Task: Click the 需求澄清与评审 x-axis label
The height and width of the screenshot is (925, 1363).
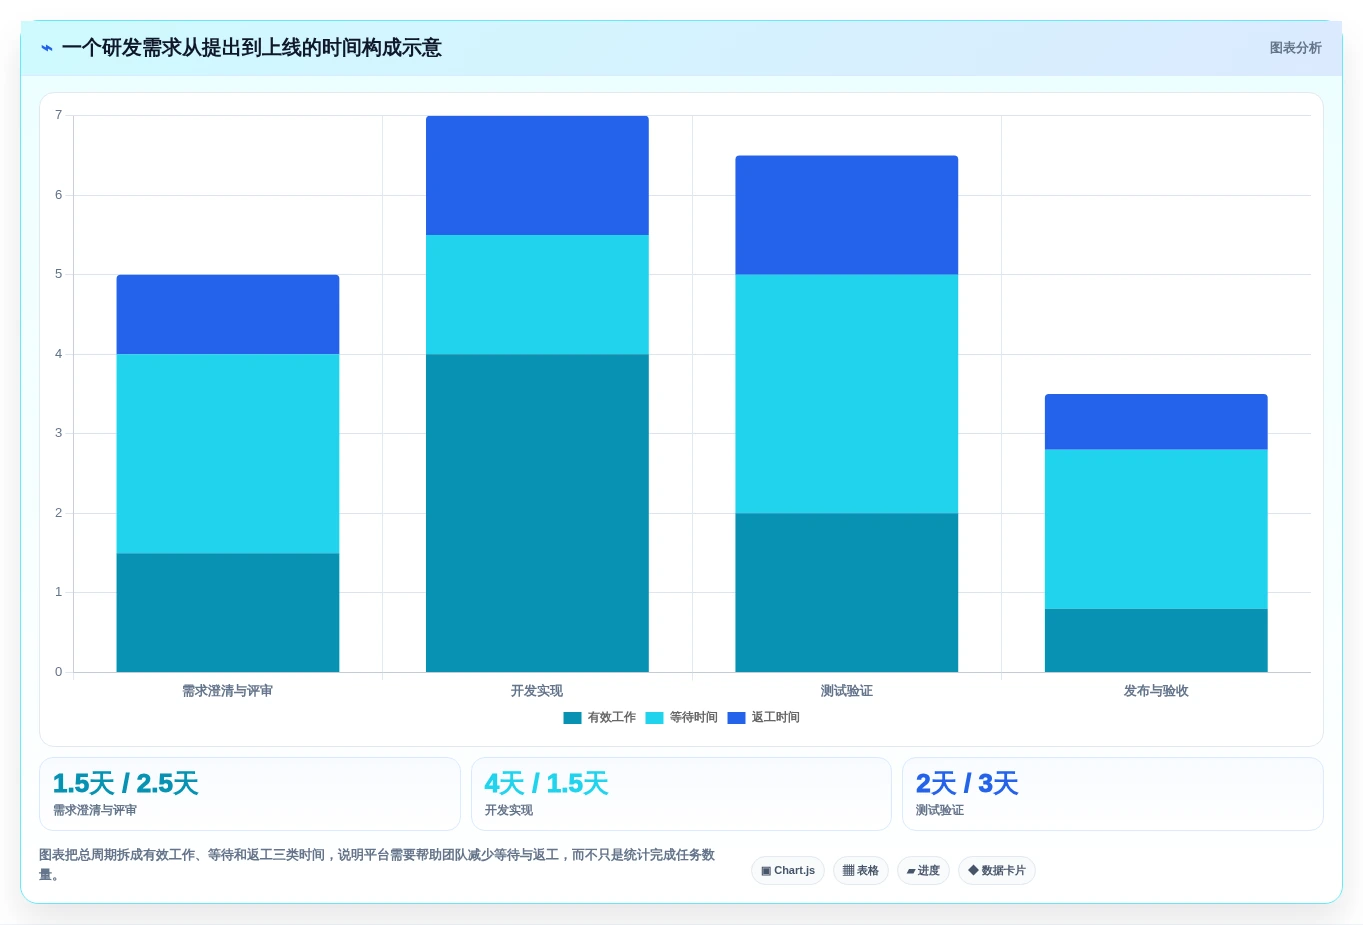Action: [x=228, y=691]
